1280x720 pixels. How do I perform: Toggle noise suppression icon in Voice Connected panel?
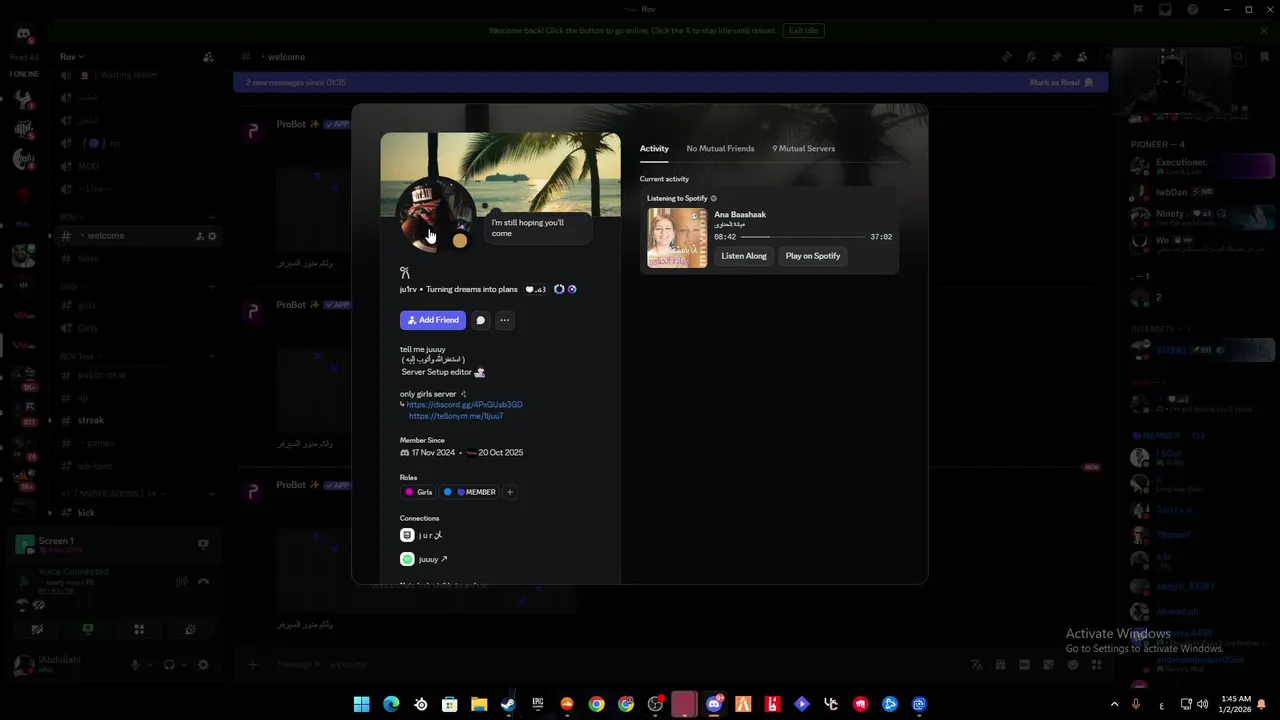[181, 582]
